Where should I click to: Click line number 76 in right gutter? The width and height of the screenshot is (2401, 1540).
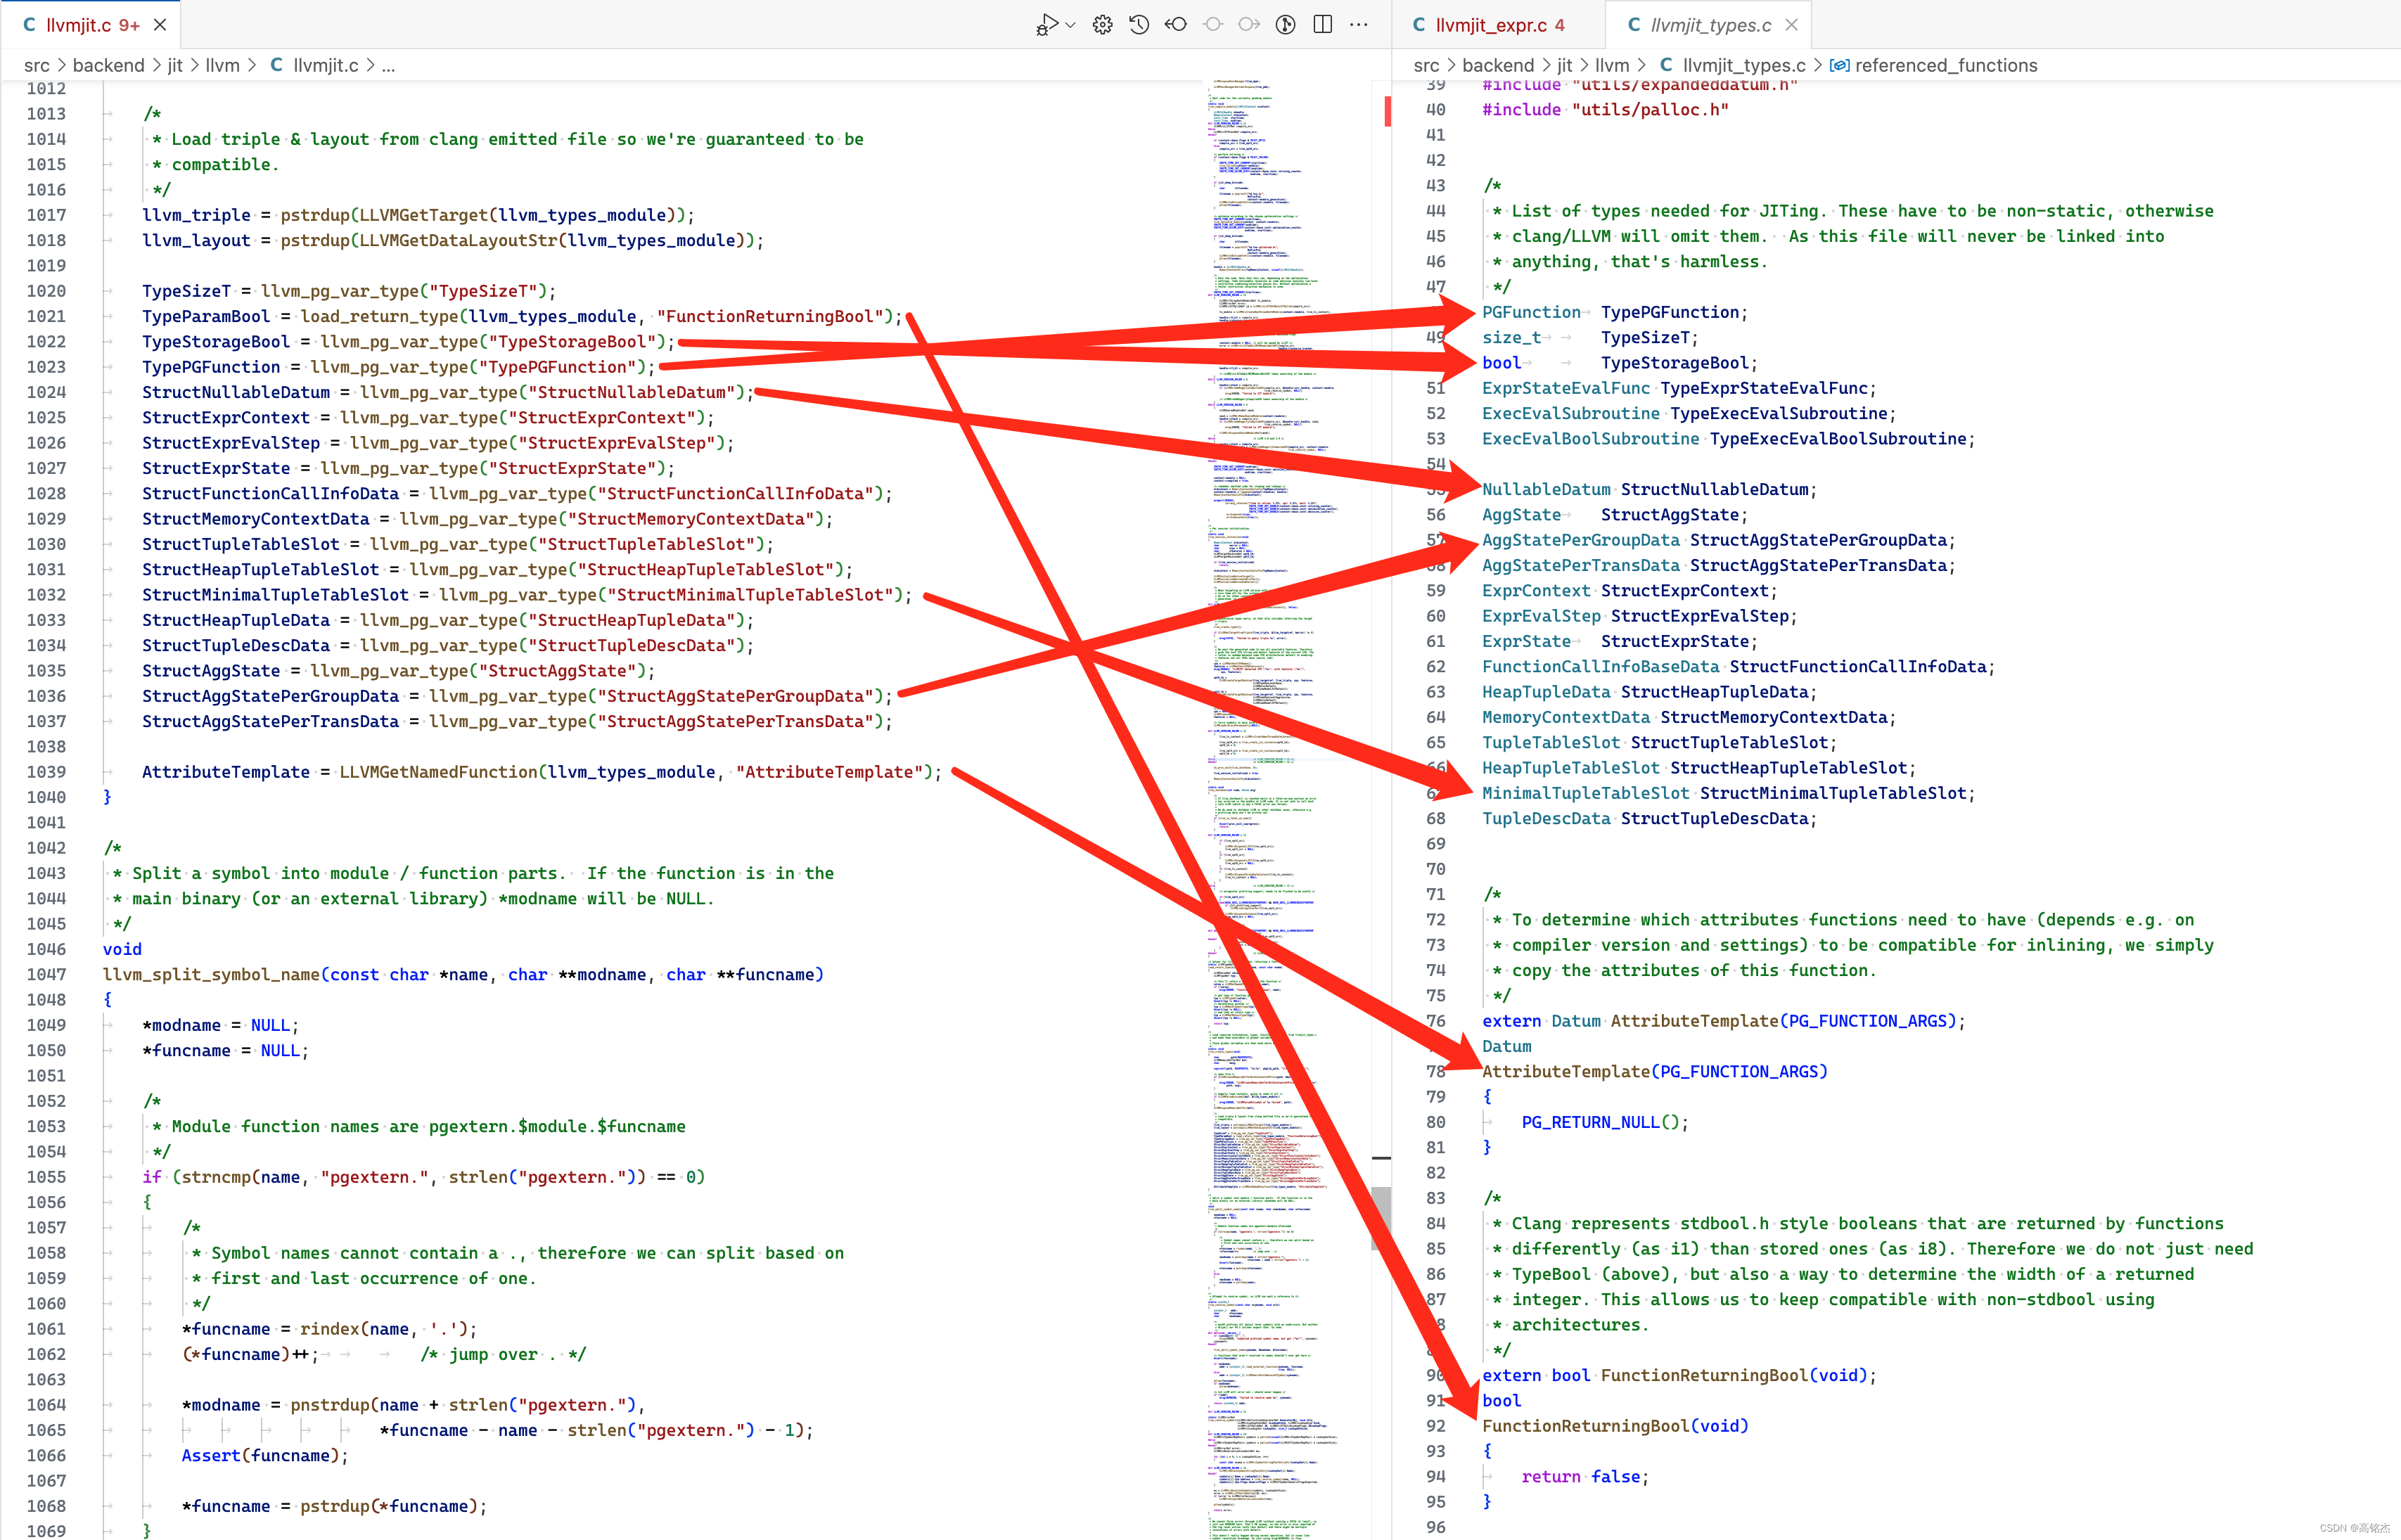pos(1436,1021)
